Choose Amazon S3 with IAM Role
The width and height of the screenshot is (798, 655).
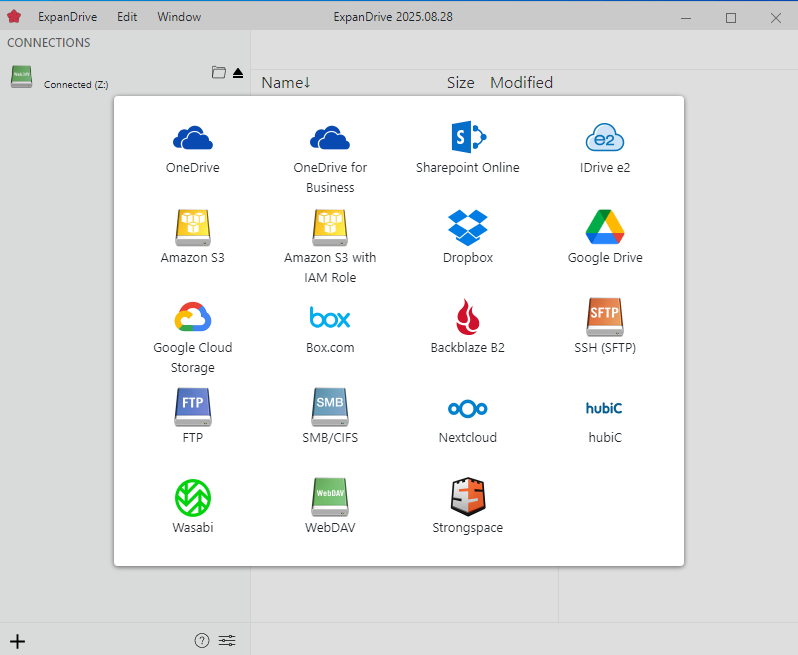coord(330,247)
